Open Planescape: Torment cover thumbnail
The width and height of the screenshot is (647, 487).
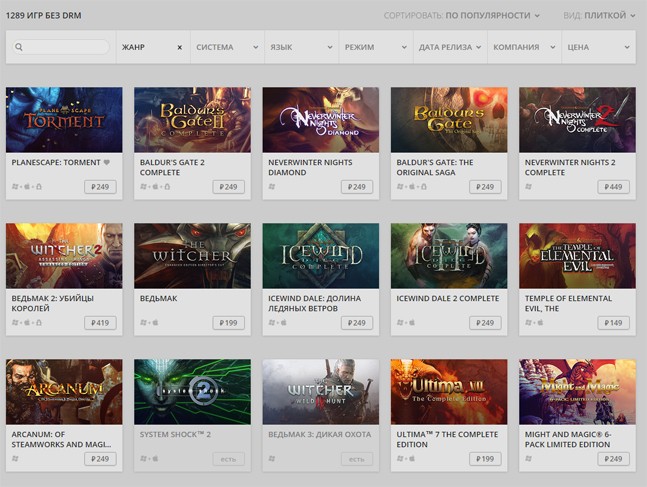click(x=64, y=120)
